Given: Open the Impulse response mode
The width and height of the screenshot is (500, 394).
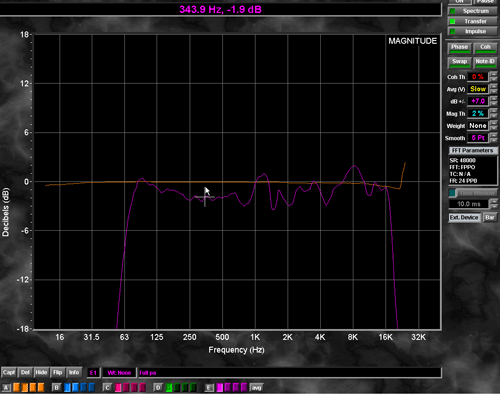Looking at the screenshot, I should tap(472, 31).
